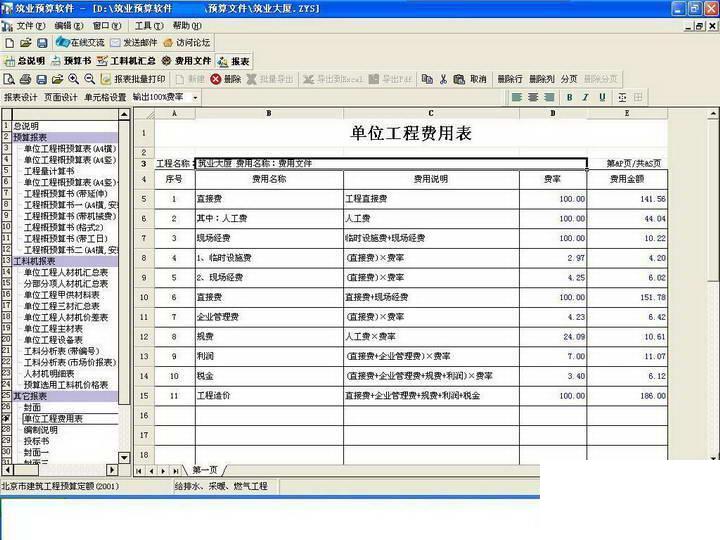This screenshot has width=720, height=540.
Task: Click 删除列 delete column
Action: pos(542,79)
